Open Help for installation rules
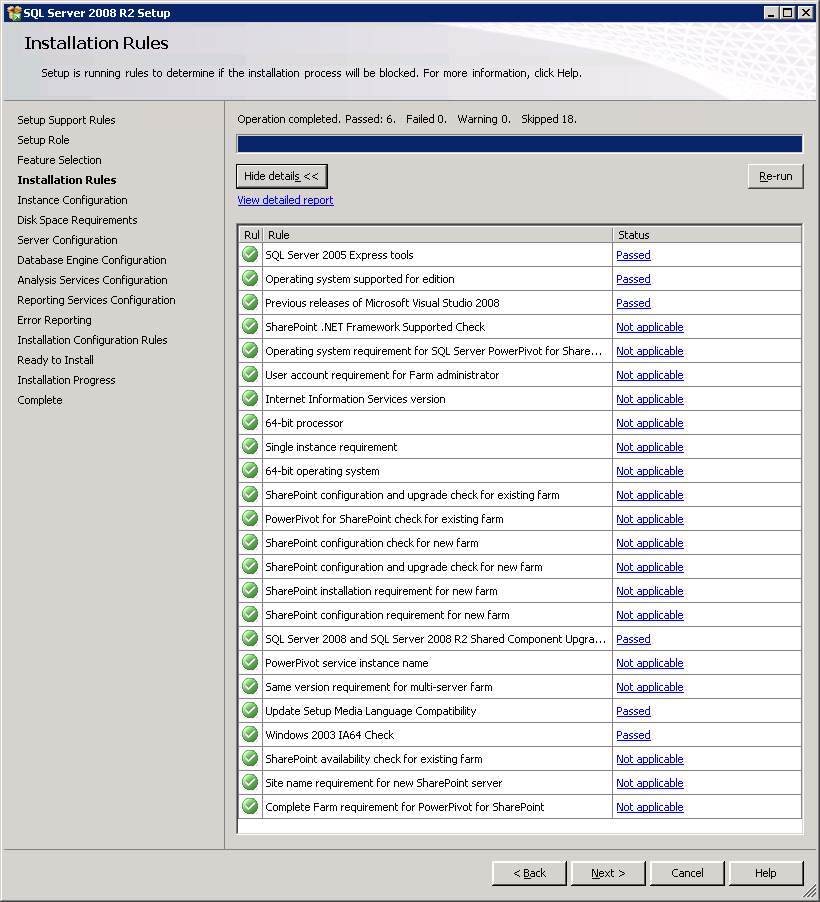 [766, 873]
